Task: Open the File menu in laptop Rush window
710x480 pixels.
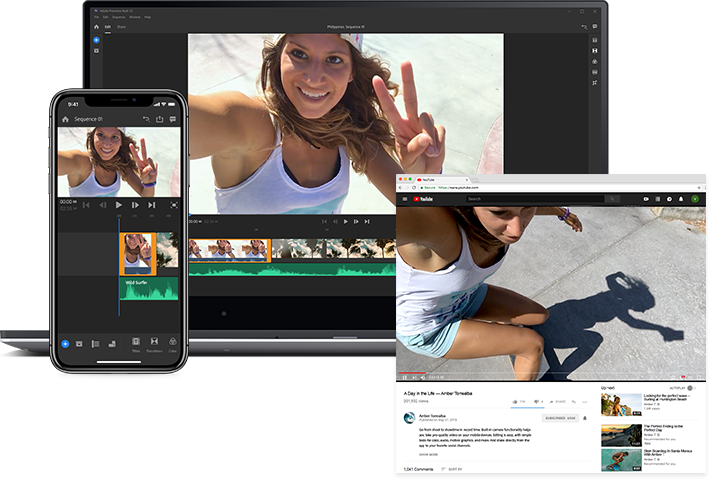Action: (96, 17)
